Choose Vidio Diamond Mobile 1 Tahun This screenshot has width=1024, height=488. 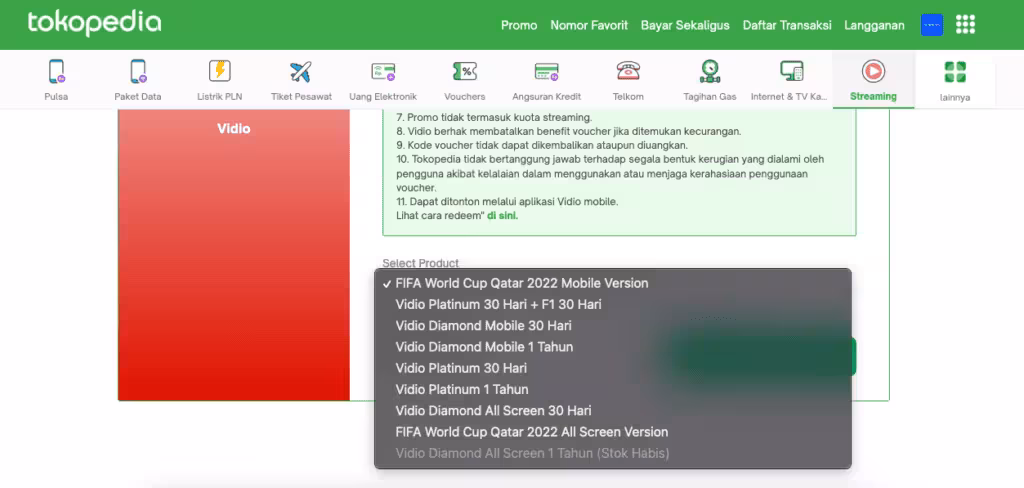coord(613,347)
